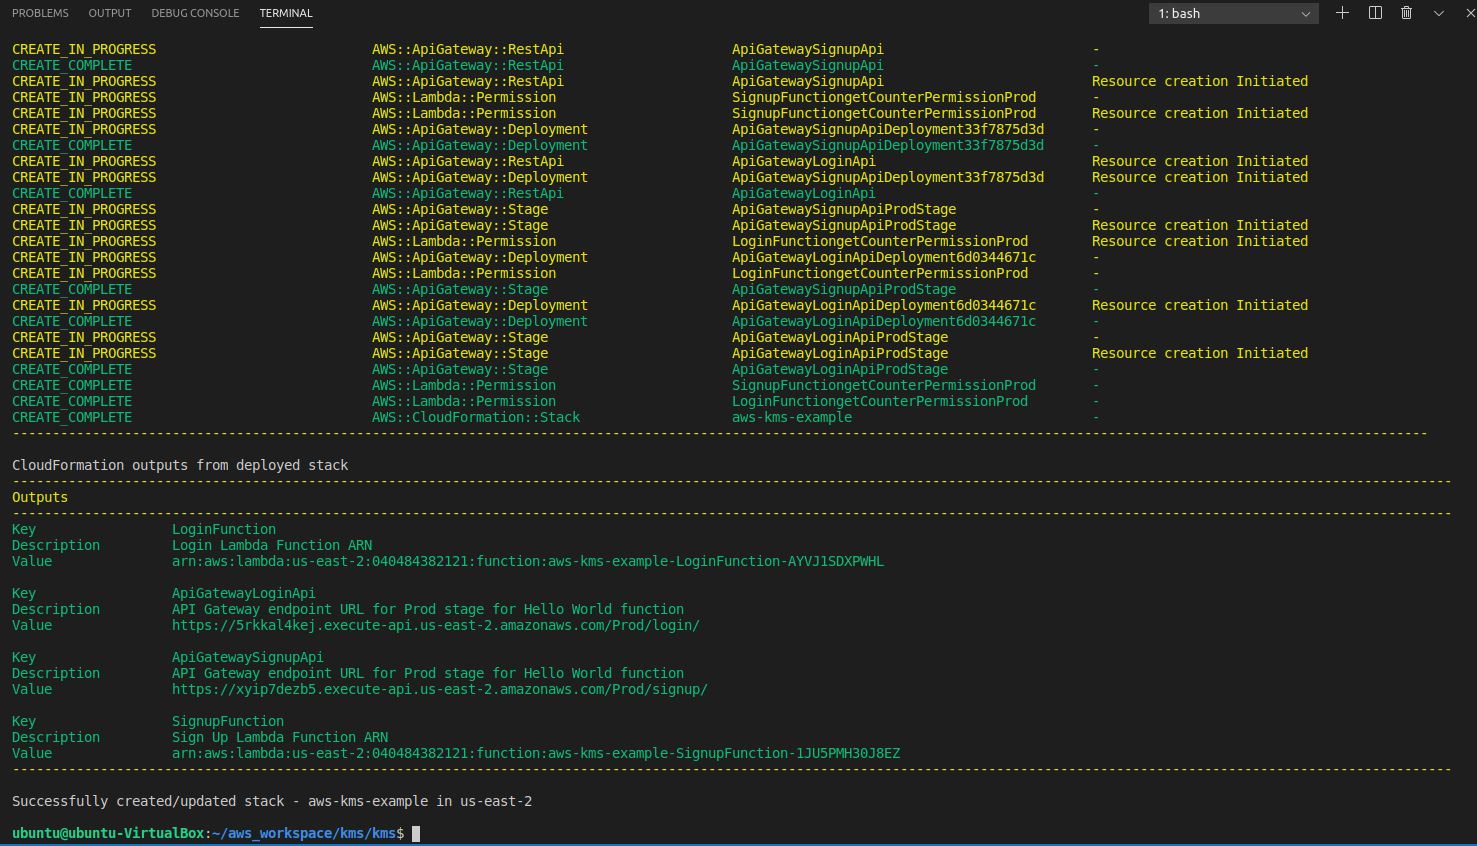
Task: Click 'AWS::CloudFormation::Stack' resource type
Action: tap(476, 417)
